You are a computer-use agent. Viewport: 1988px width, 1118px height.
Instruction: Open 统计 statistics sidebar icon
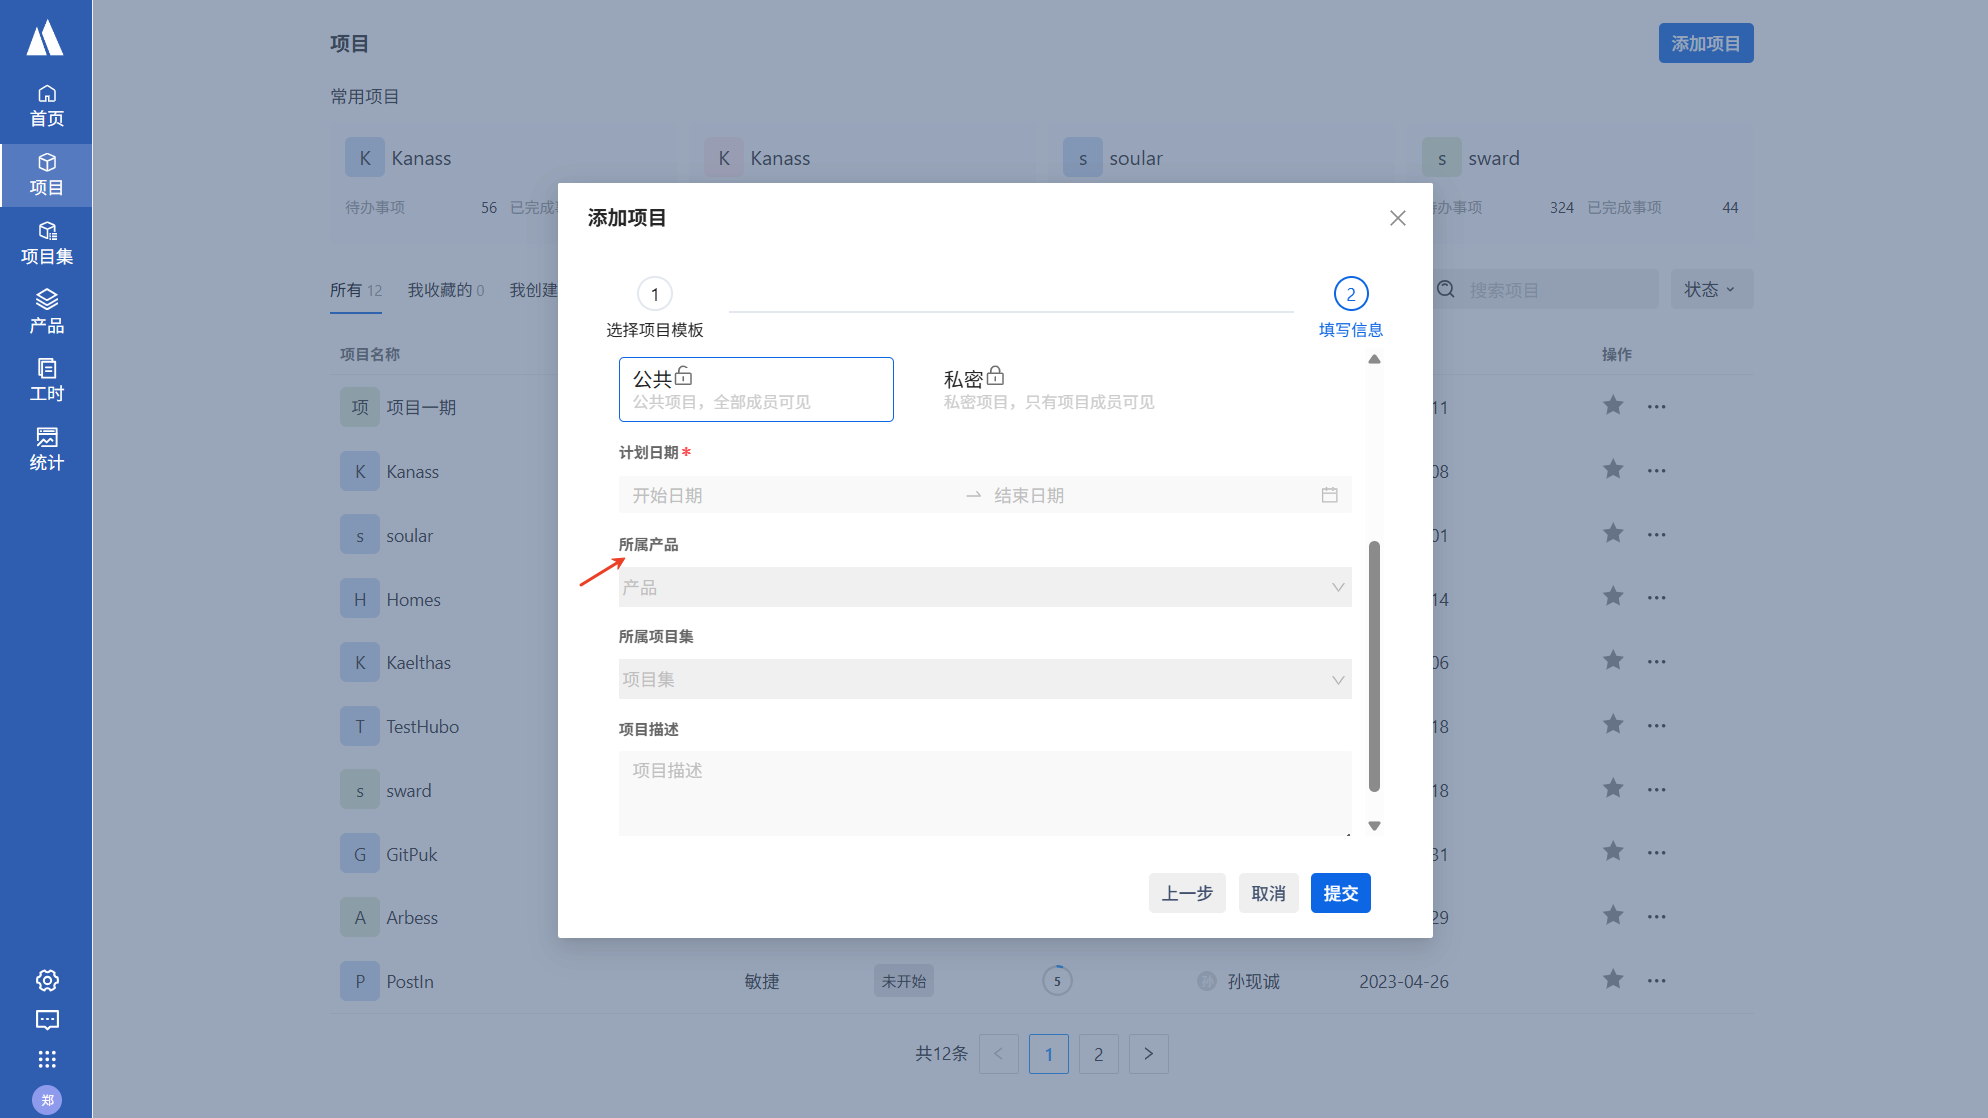[46, 449]
